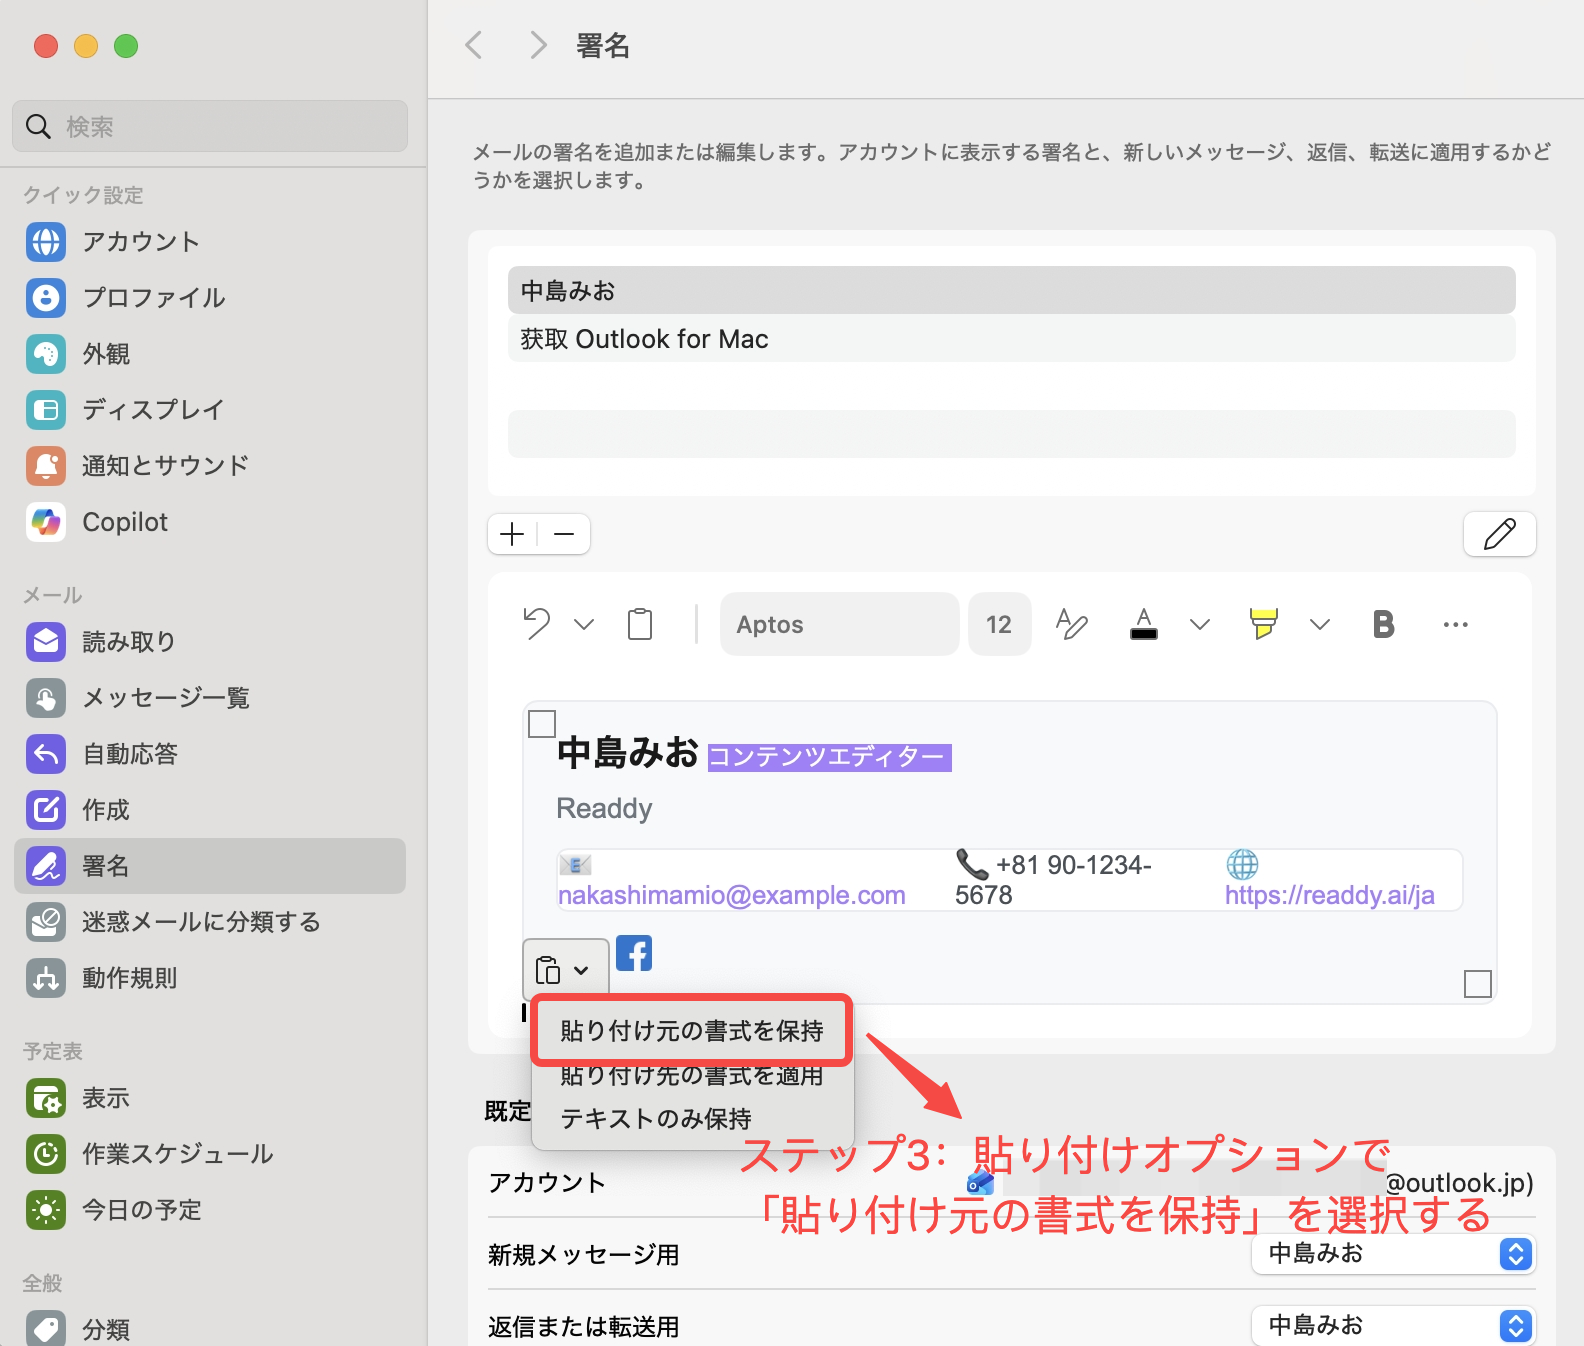
Task: Go back with the left chevron
Action: tap(474, 45)
